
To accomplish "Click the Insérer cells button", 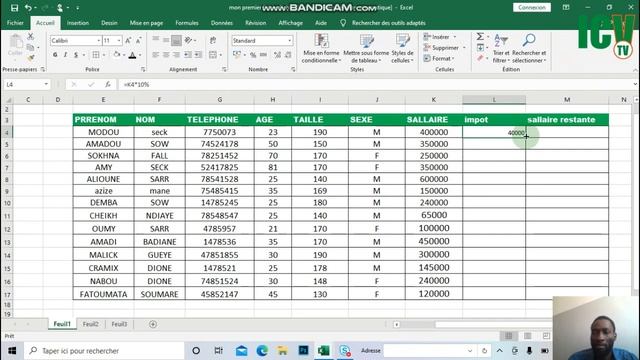I will click(440, 37).
